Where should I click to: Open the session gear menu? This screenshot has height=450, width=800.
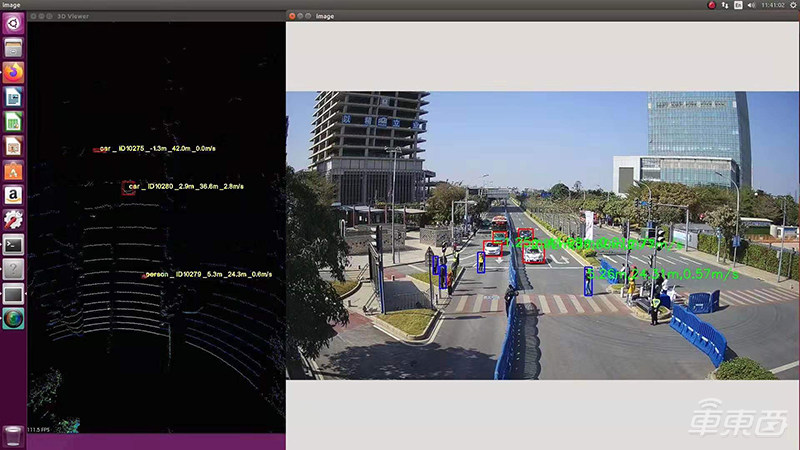click(x=792, y=5)
